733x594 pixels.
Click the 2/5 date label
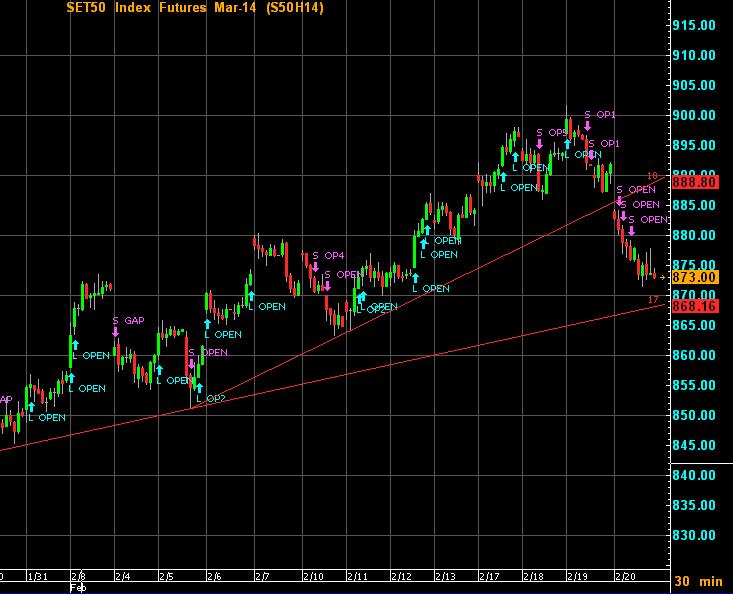(x=166, y=576)
